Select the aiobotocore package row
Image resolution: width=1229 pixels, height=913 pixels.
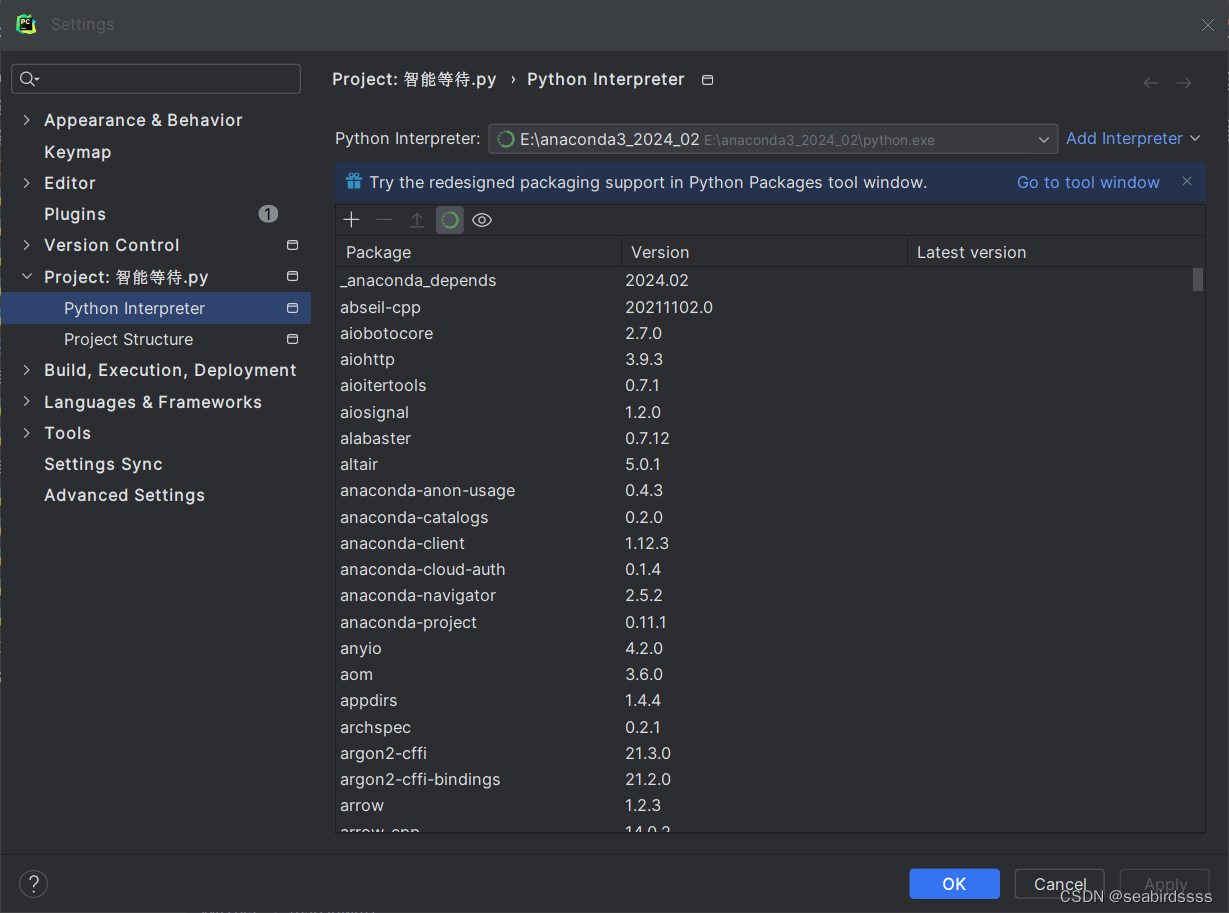(x=764, y=333)
